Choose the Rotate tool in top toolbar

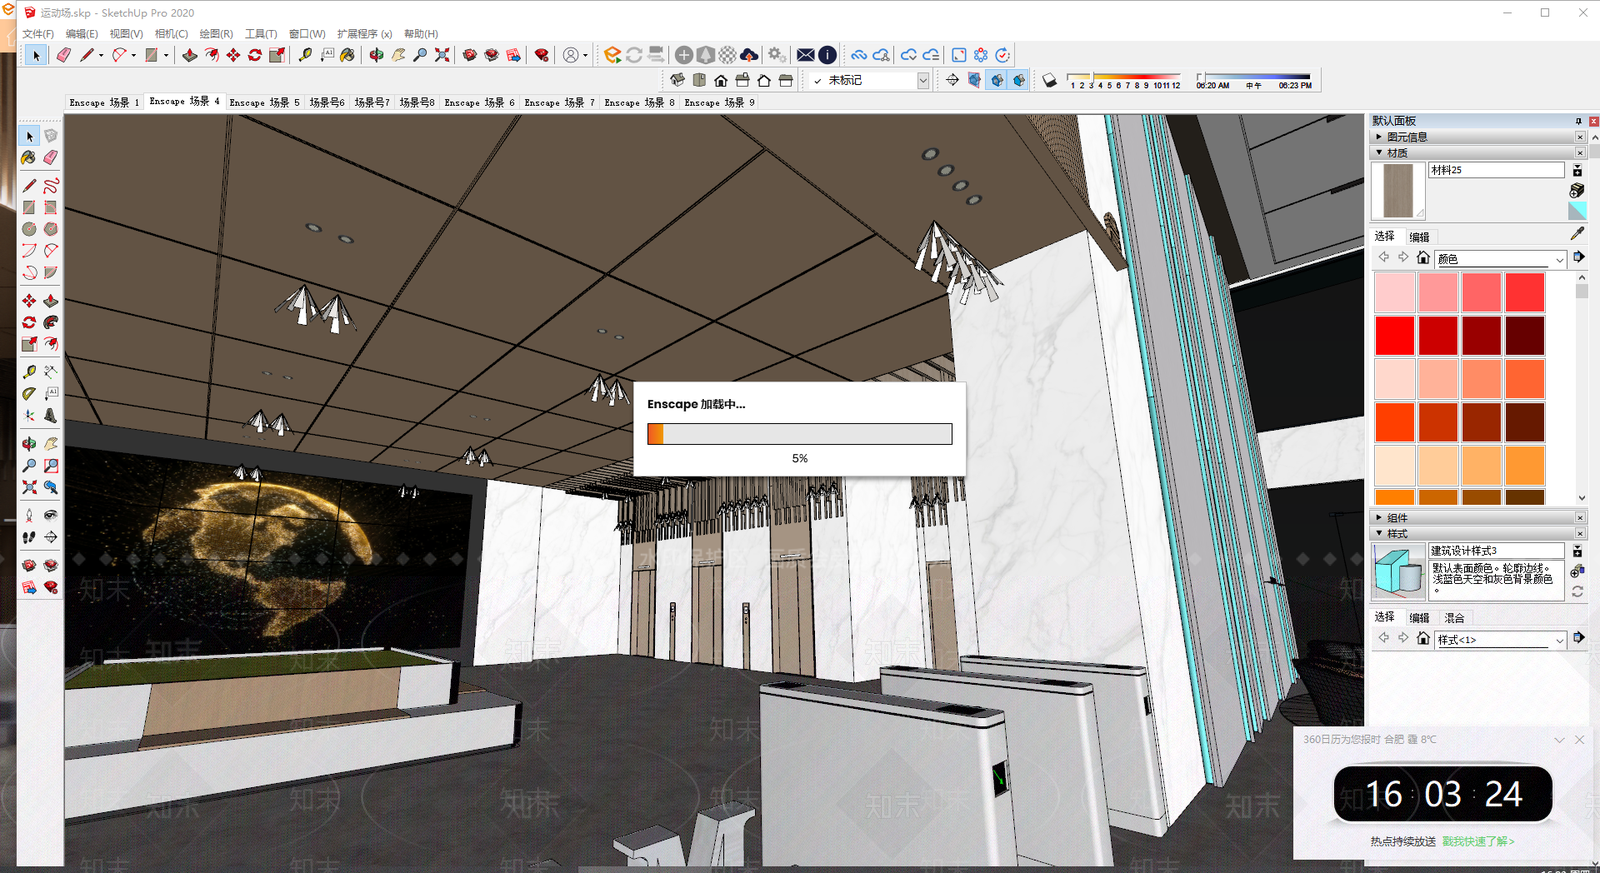pos(255,55)
